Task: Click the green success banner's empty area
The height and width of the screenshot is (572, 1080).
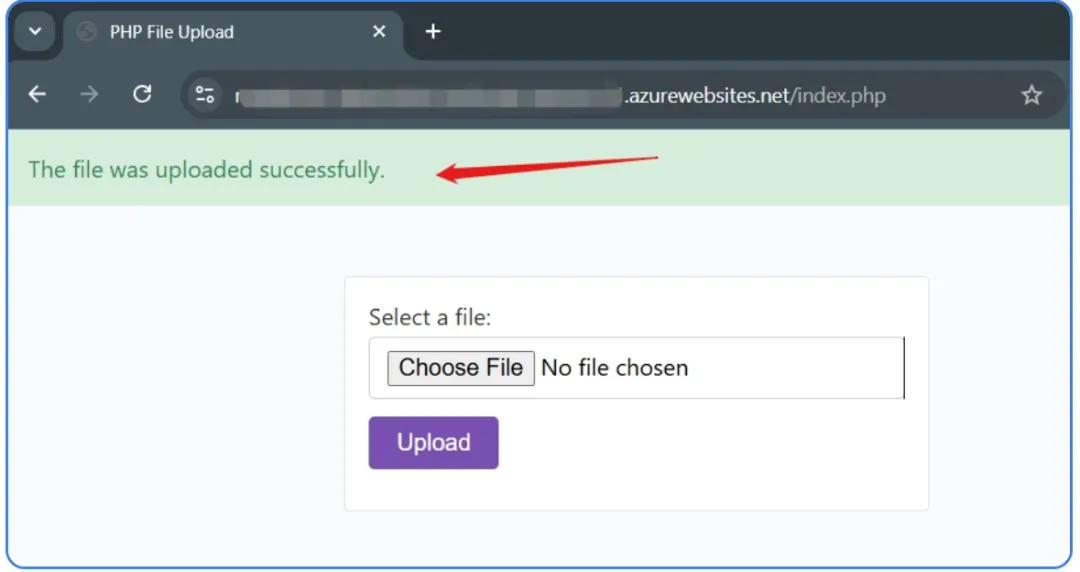Action: [x=861, y=169]
